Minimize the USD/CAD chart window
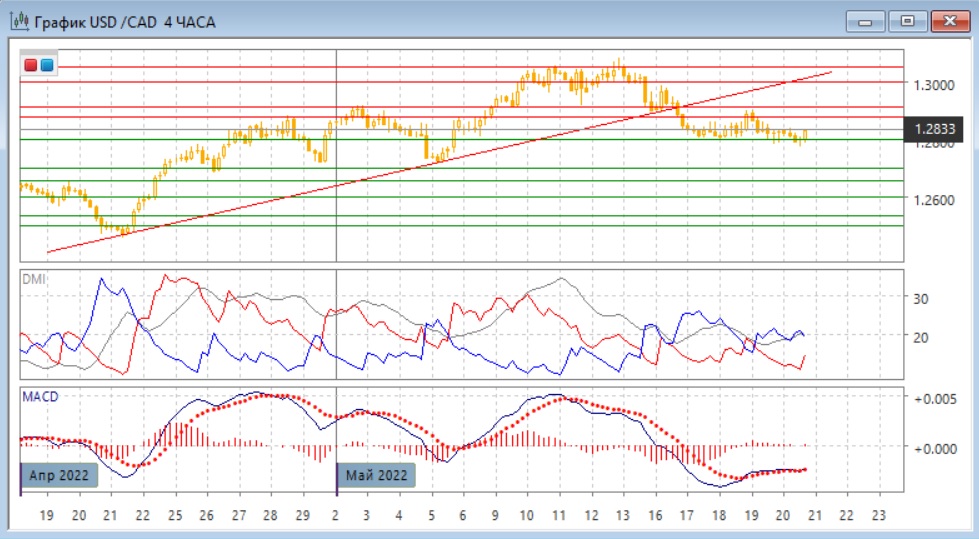 (x=865, y=21)
